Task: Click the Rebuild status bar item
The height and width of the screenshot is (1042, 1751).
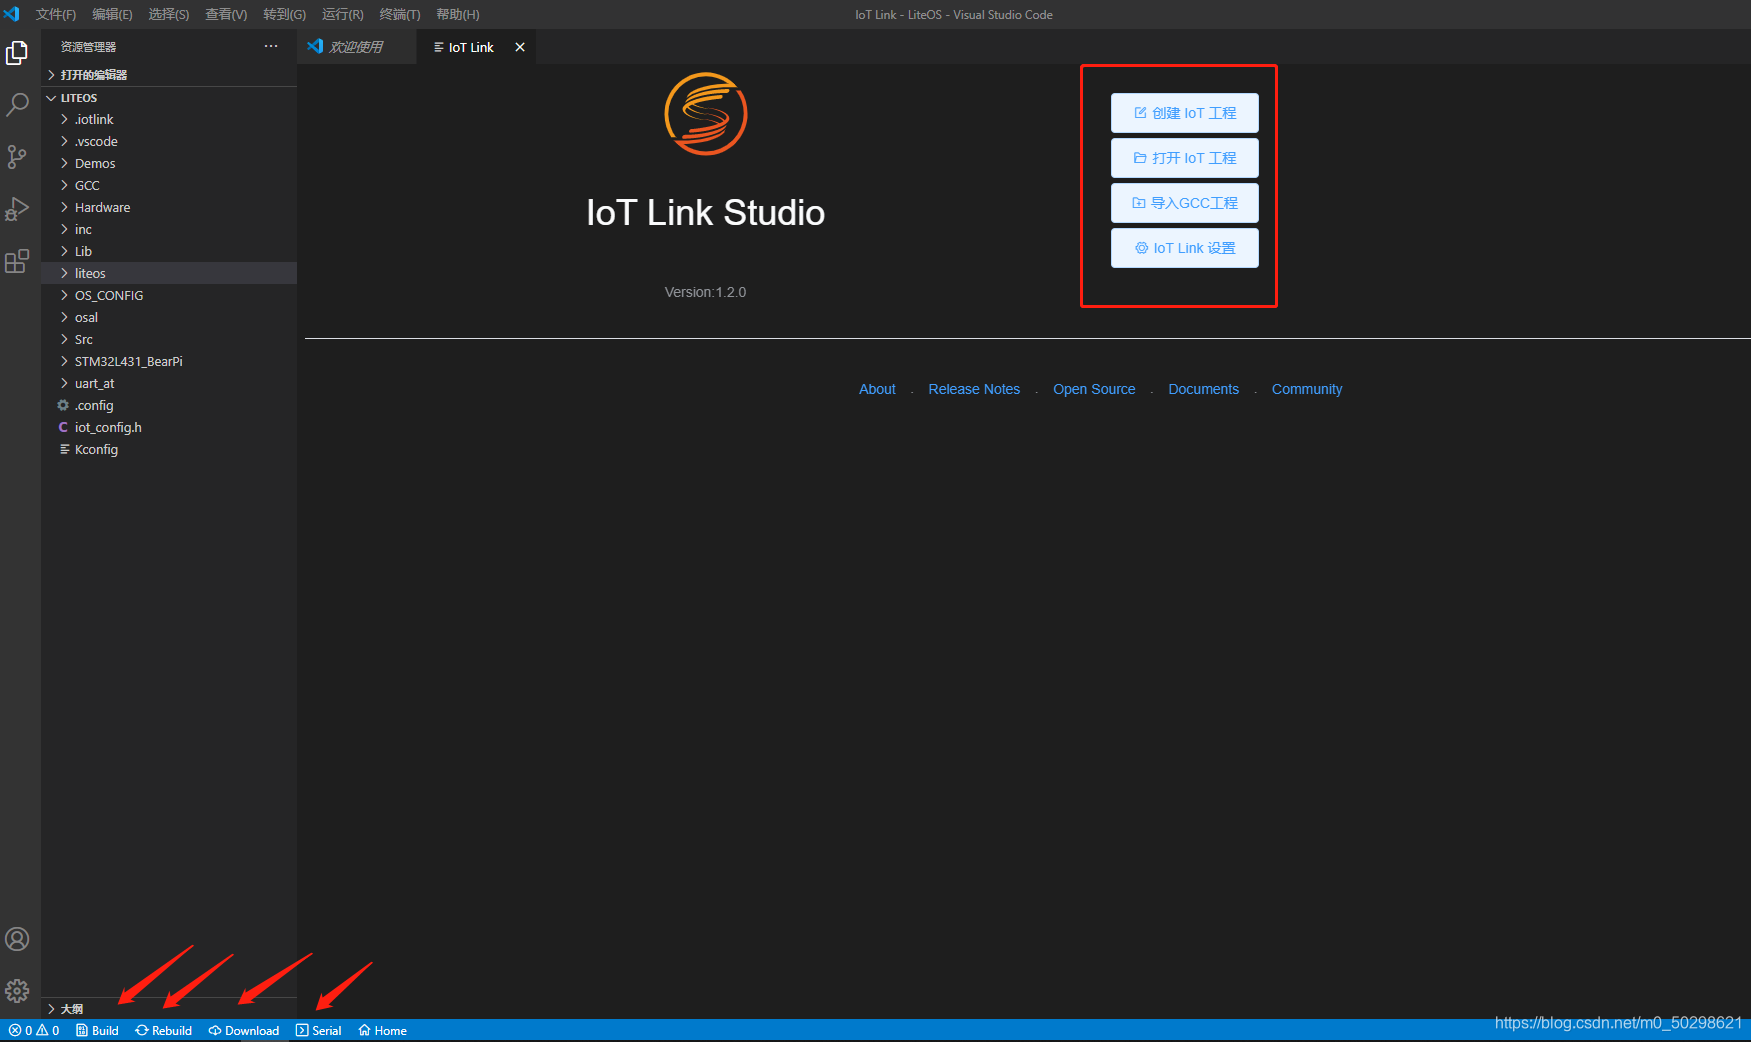Action: (x=164, y=1031)
